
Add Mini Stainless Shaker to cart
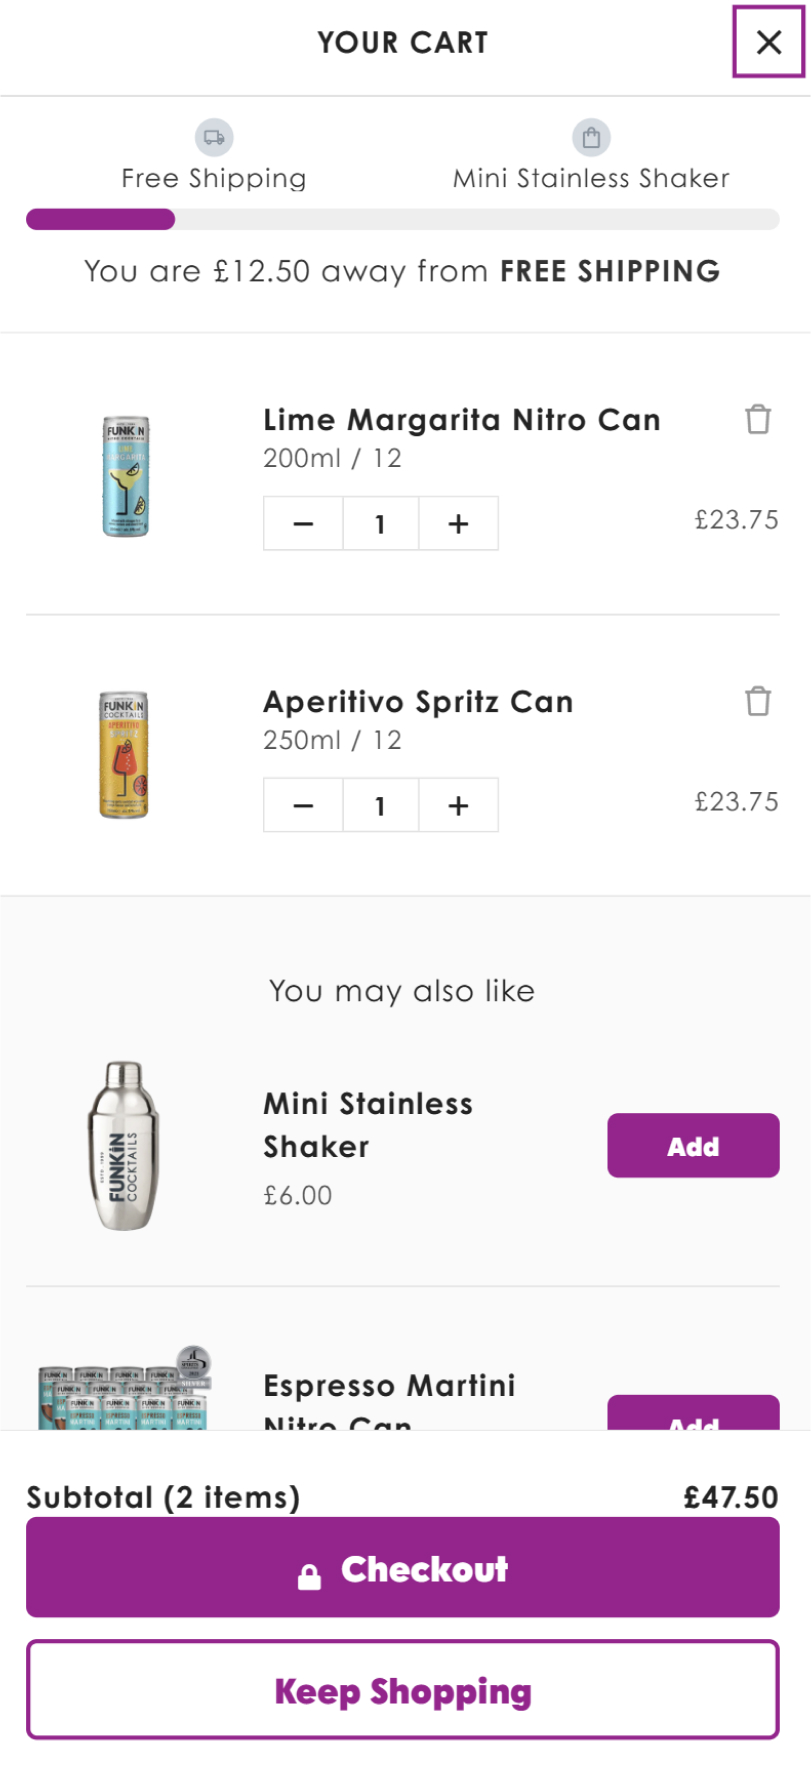692,1146
